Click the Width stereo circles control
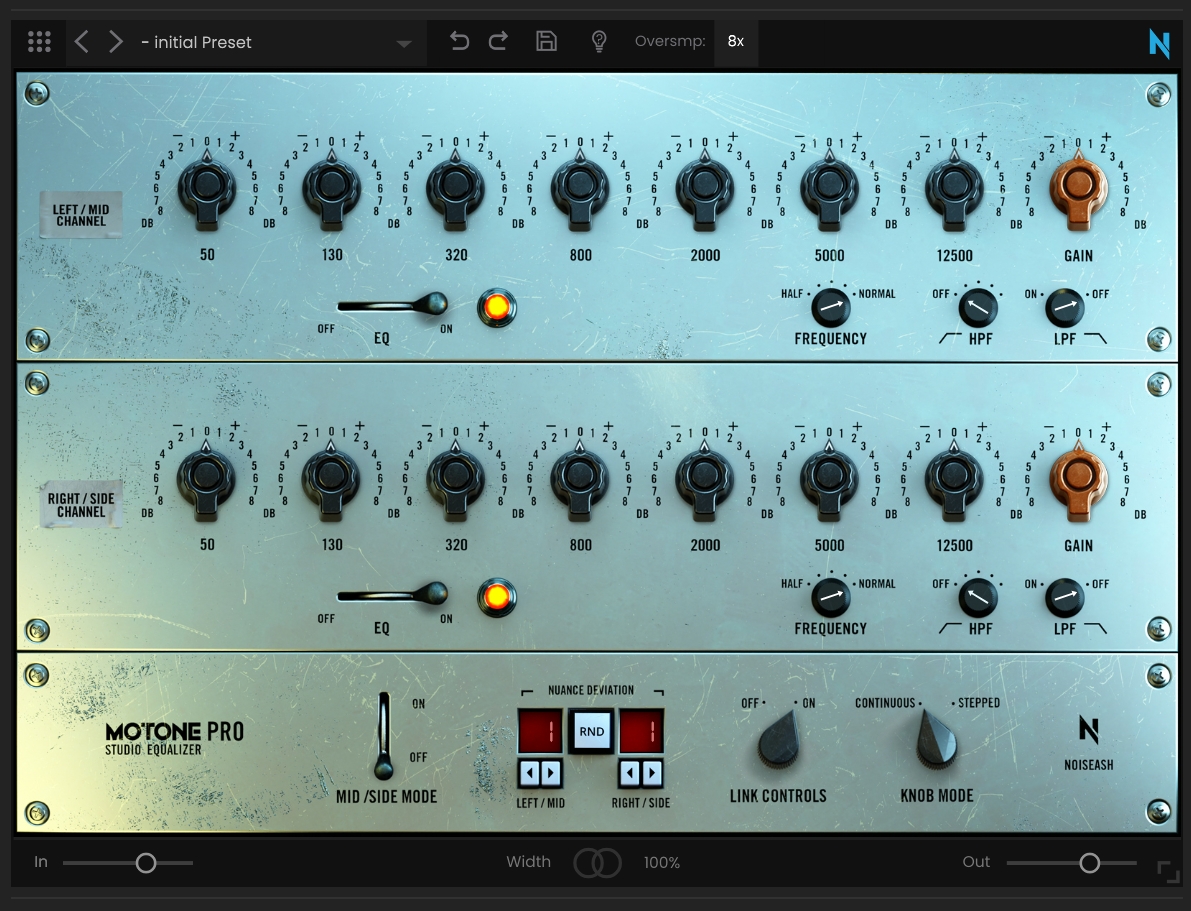This screenshot has height=911, width=1191. pos(597,862)
